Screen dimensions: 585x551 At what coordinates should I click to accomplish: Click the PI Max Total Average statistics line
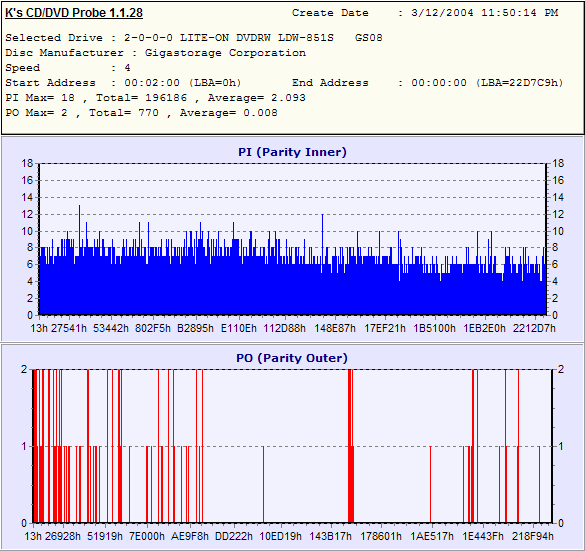[x=156, y=98]
